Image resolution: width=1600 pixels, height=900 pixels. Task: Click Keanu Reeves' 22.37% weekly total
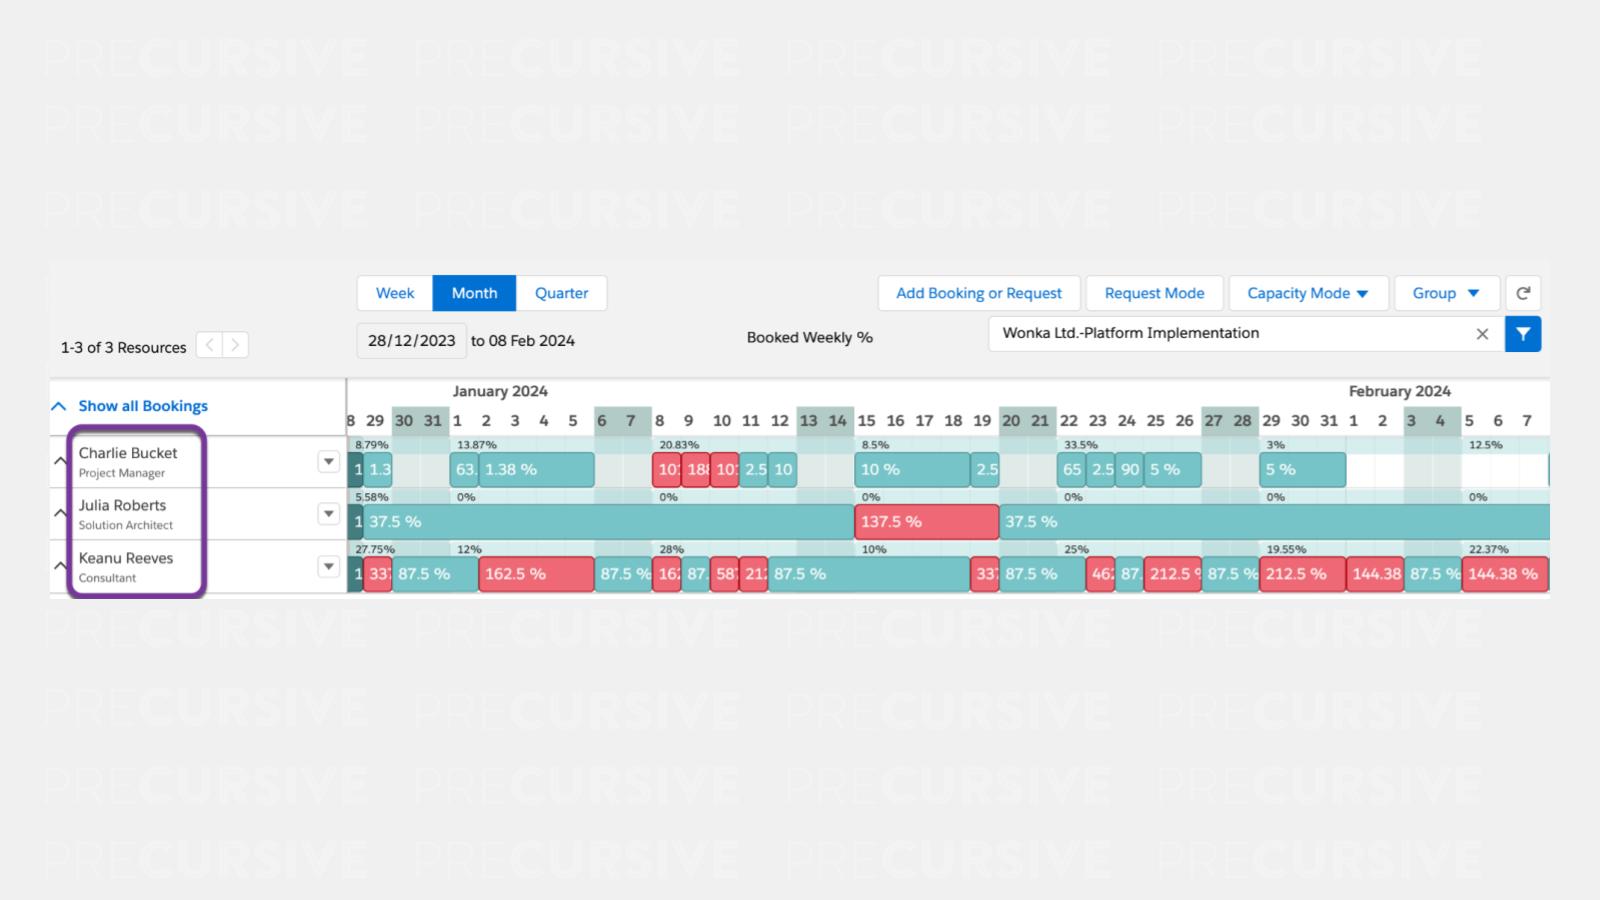[1489, 549]
